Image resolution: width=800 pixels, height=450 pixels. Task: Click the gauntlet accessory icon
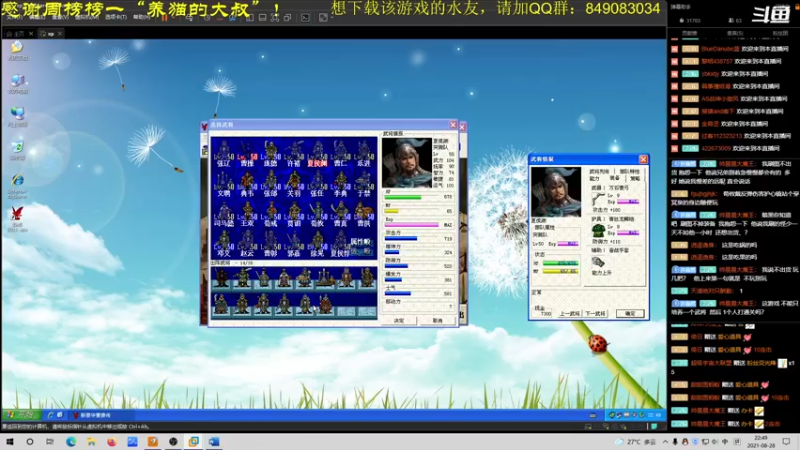point(598,262)
